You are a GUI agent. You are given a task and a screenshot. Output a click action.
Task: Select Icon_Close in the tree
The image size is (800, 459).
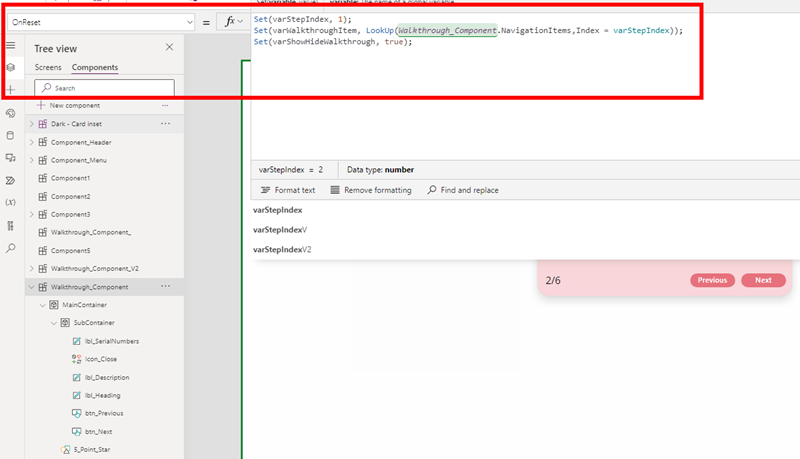[x=101, y=359]
